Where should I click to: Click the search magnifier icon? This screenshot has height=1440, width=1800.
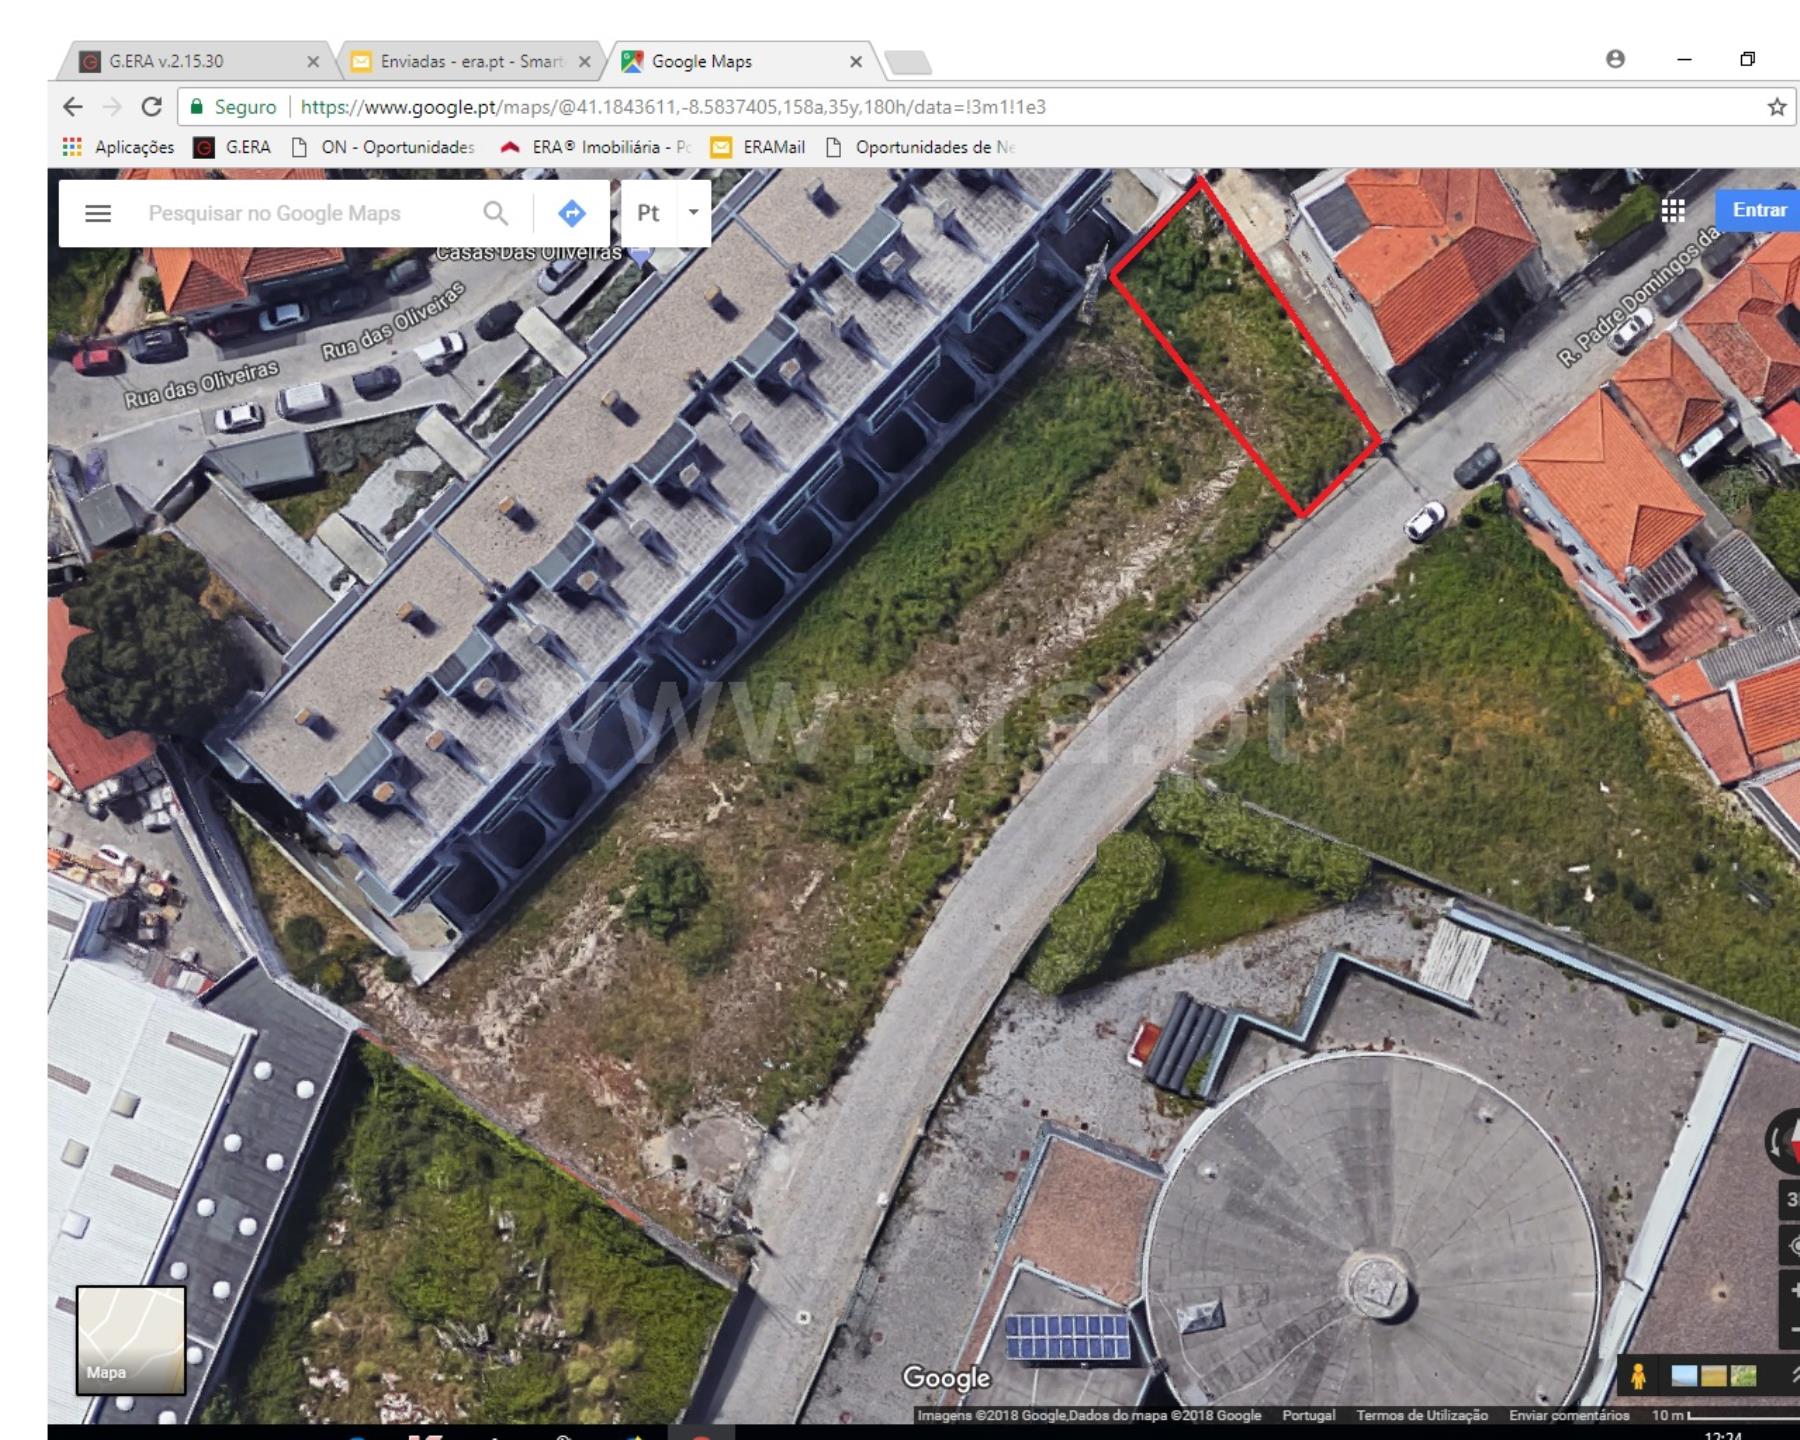tap(495, 213)
